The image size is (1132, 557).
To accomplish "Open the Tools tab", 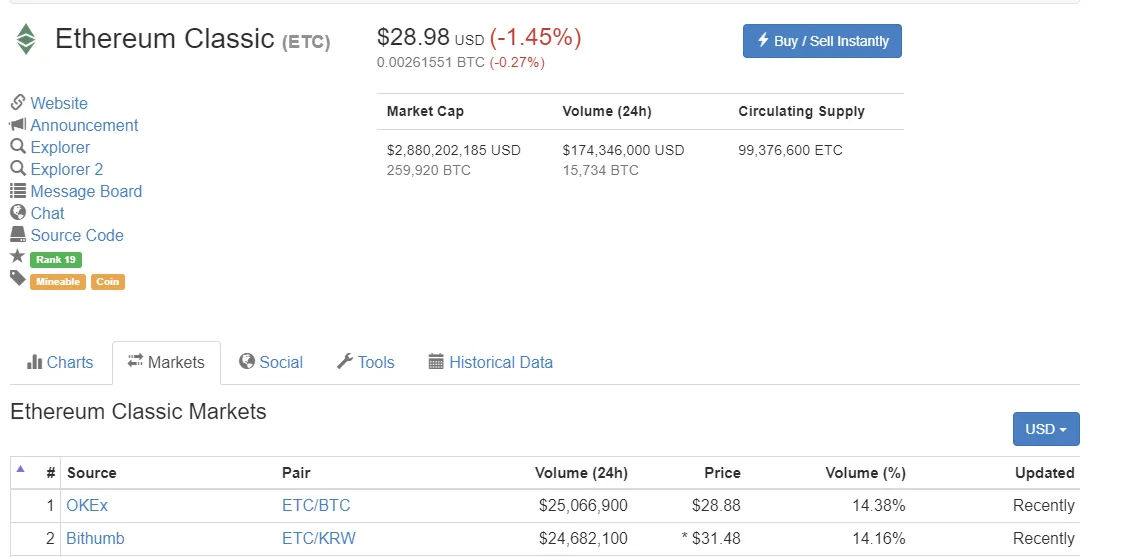I will pos(366,362).
